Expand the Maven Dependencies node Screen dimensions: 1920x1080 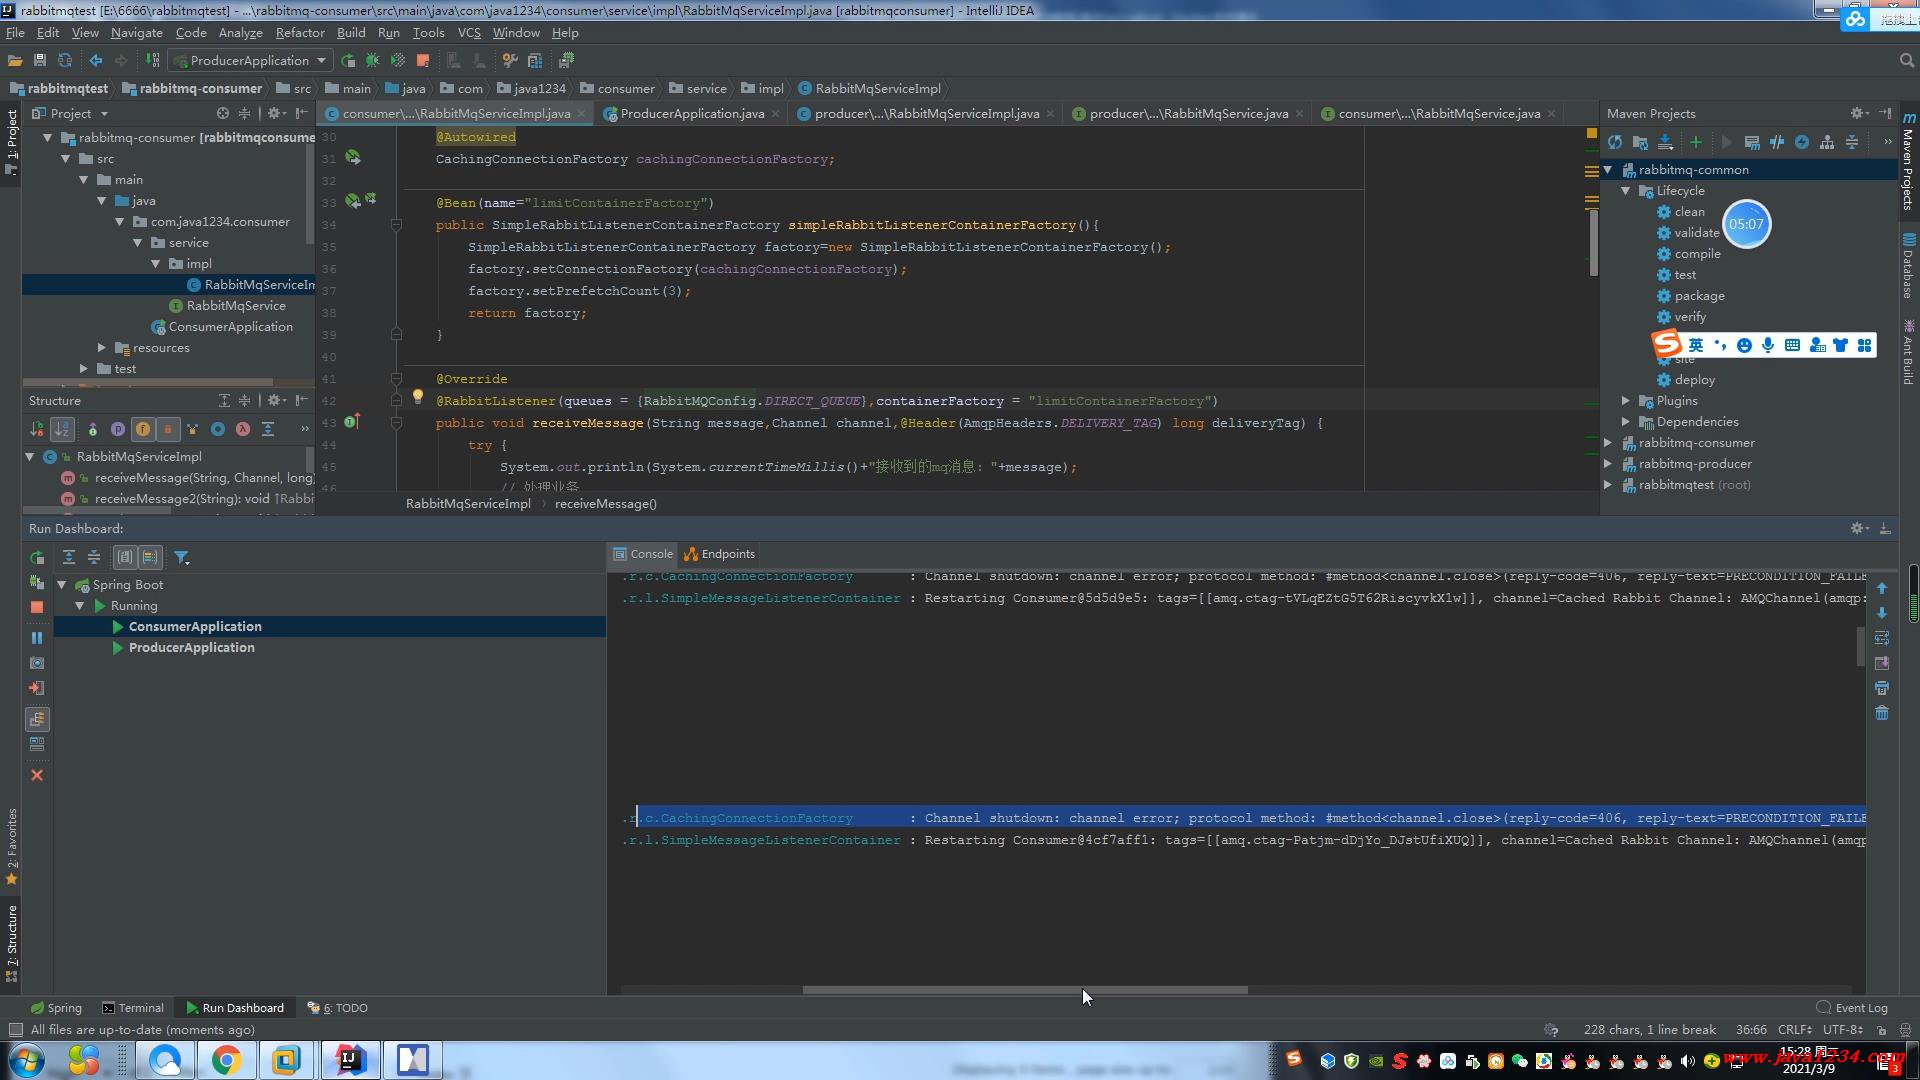tap(1626, 422)
